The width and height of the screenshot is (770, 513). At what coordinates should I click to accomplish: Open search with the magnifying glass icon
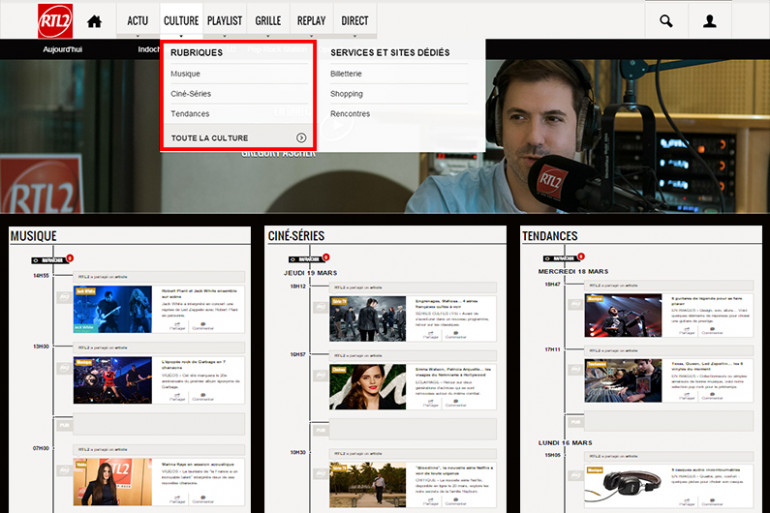point(666,21)
